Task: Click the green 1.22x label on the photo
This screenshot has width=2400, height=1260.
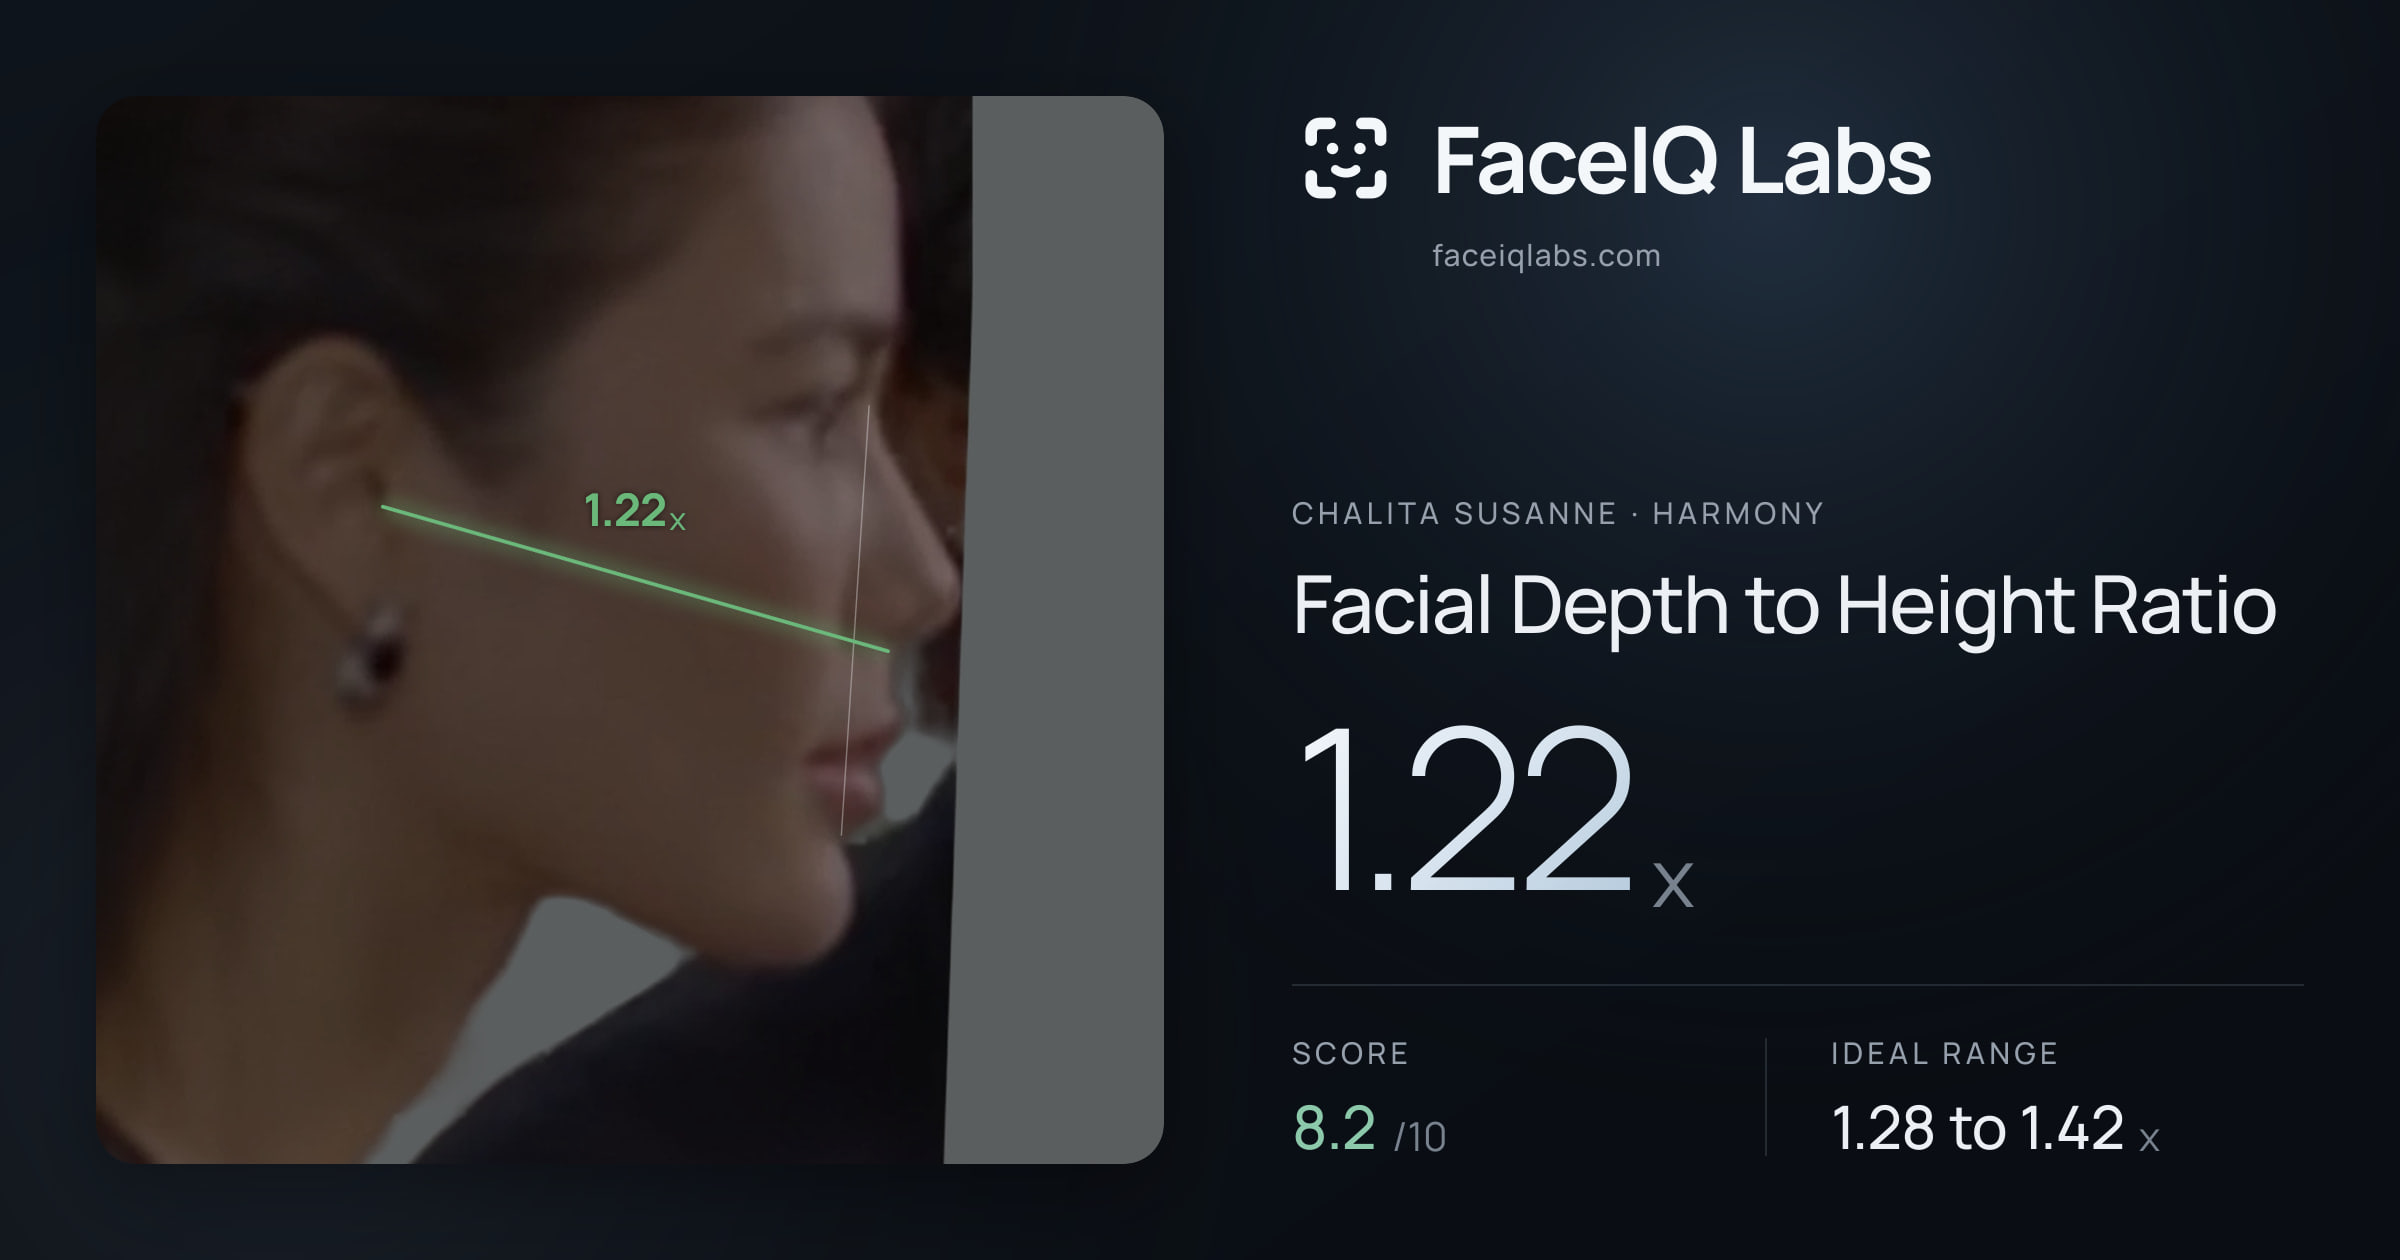Action: (x=635, y=511)
